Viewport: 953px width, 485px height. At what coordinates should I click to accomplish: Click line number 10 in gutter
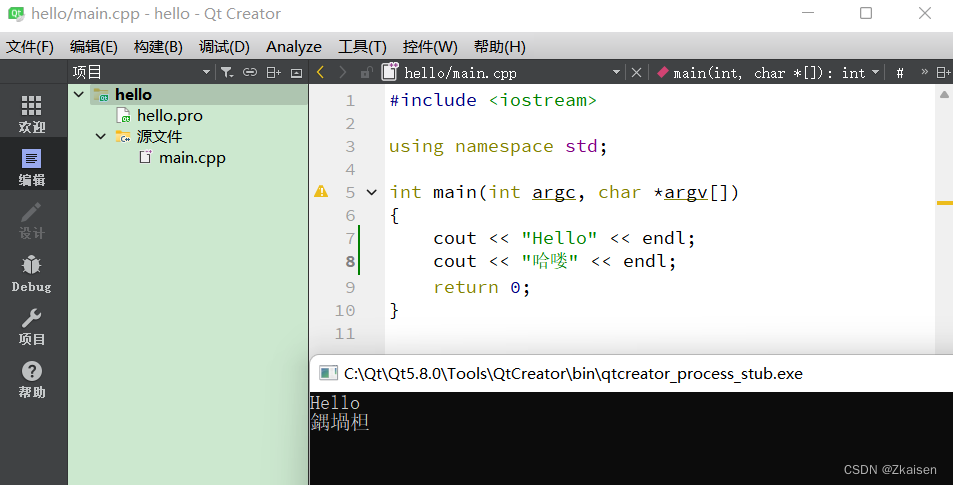pos(345,310)
